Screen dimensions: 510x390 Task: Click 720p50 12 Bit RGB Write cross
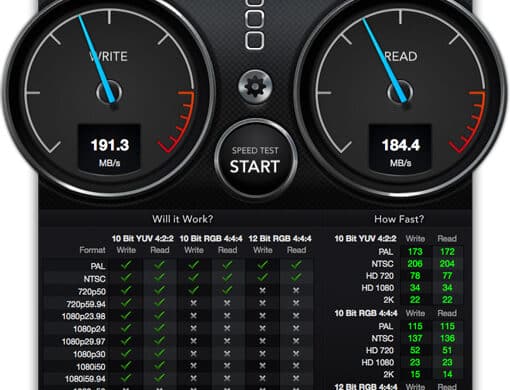point(263,291)
